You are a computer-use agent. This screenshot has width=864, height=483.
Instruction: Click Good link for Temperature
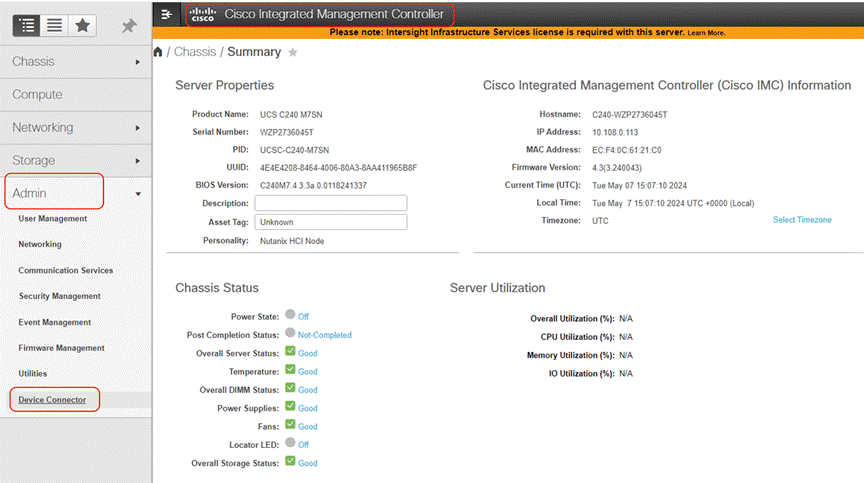coord(307,372)
